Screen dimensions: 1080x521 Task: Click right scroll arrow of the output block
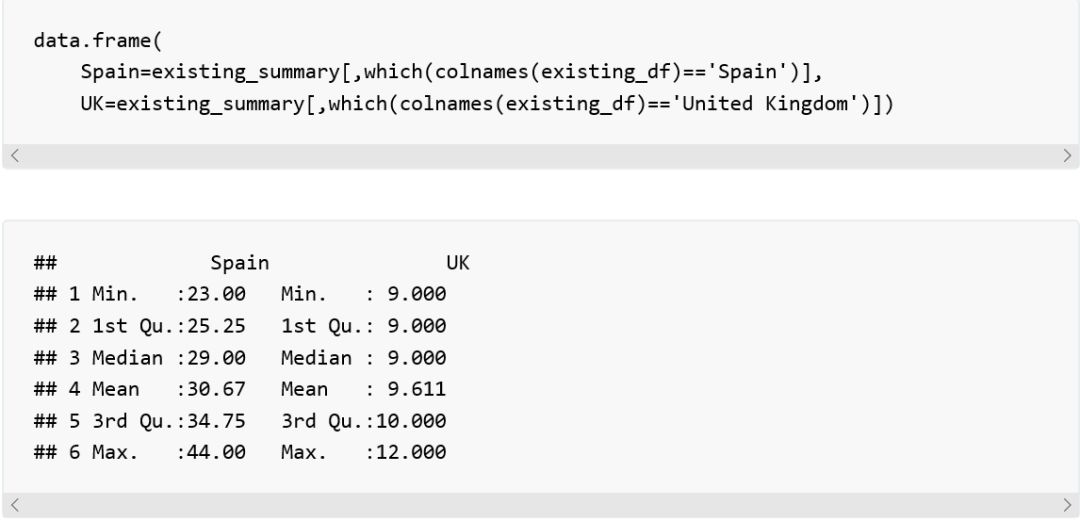1067,504
